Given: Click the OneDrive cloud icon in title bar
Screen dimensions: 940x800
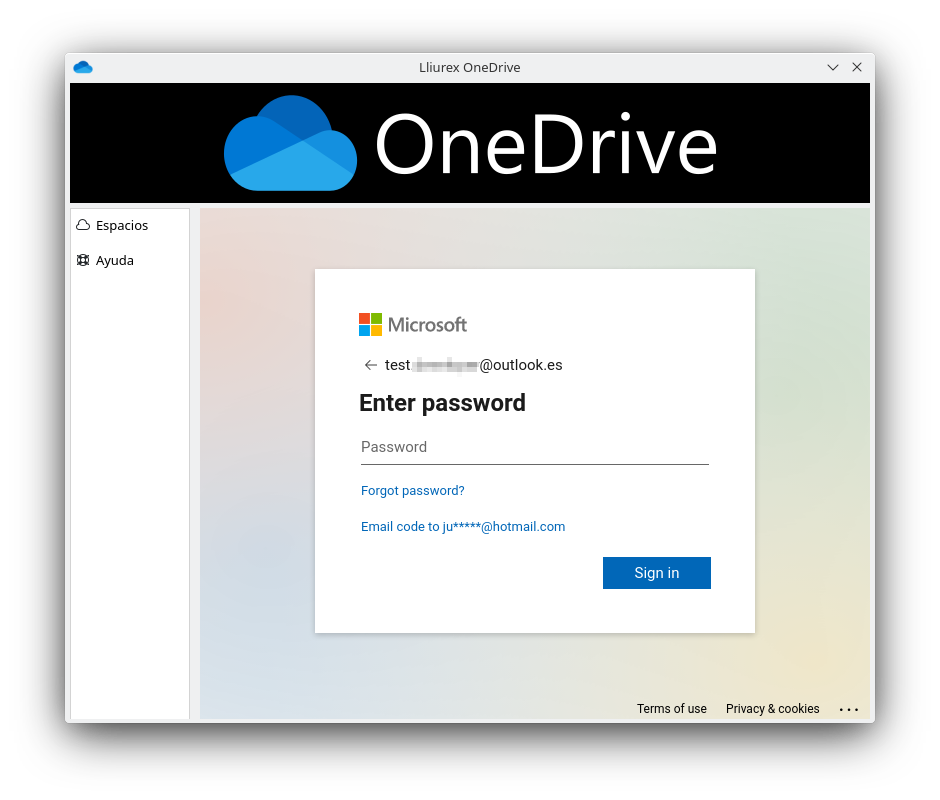Looking at the screenshot, I should click(x=83, y=67).
